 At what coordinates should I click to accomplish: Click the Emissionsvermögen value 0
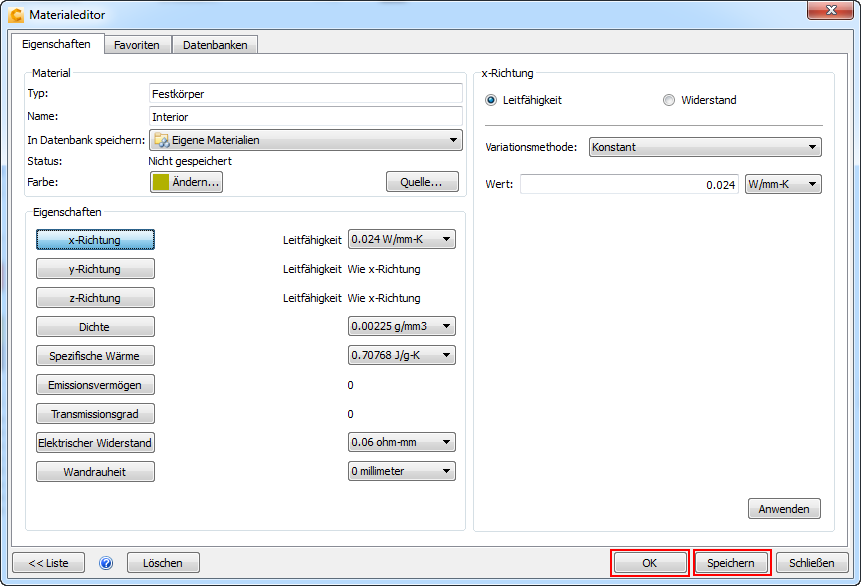point(350,385)
